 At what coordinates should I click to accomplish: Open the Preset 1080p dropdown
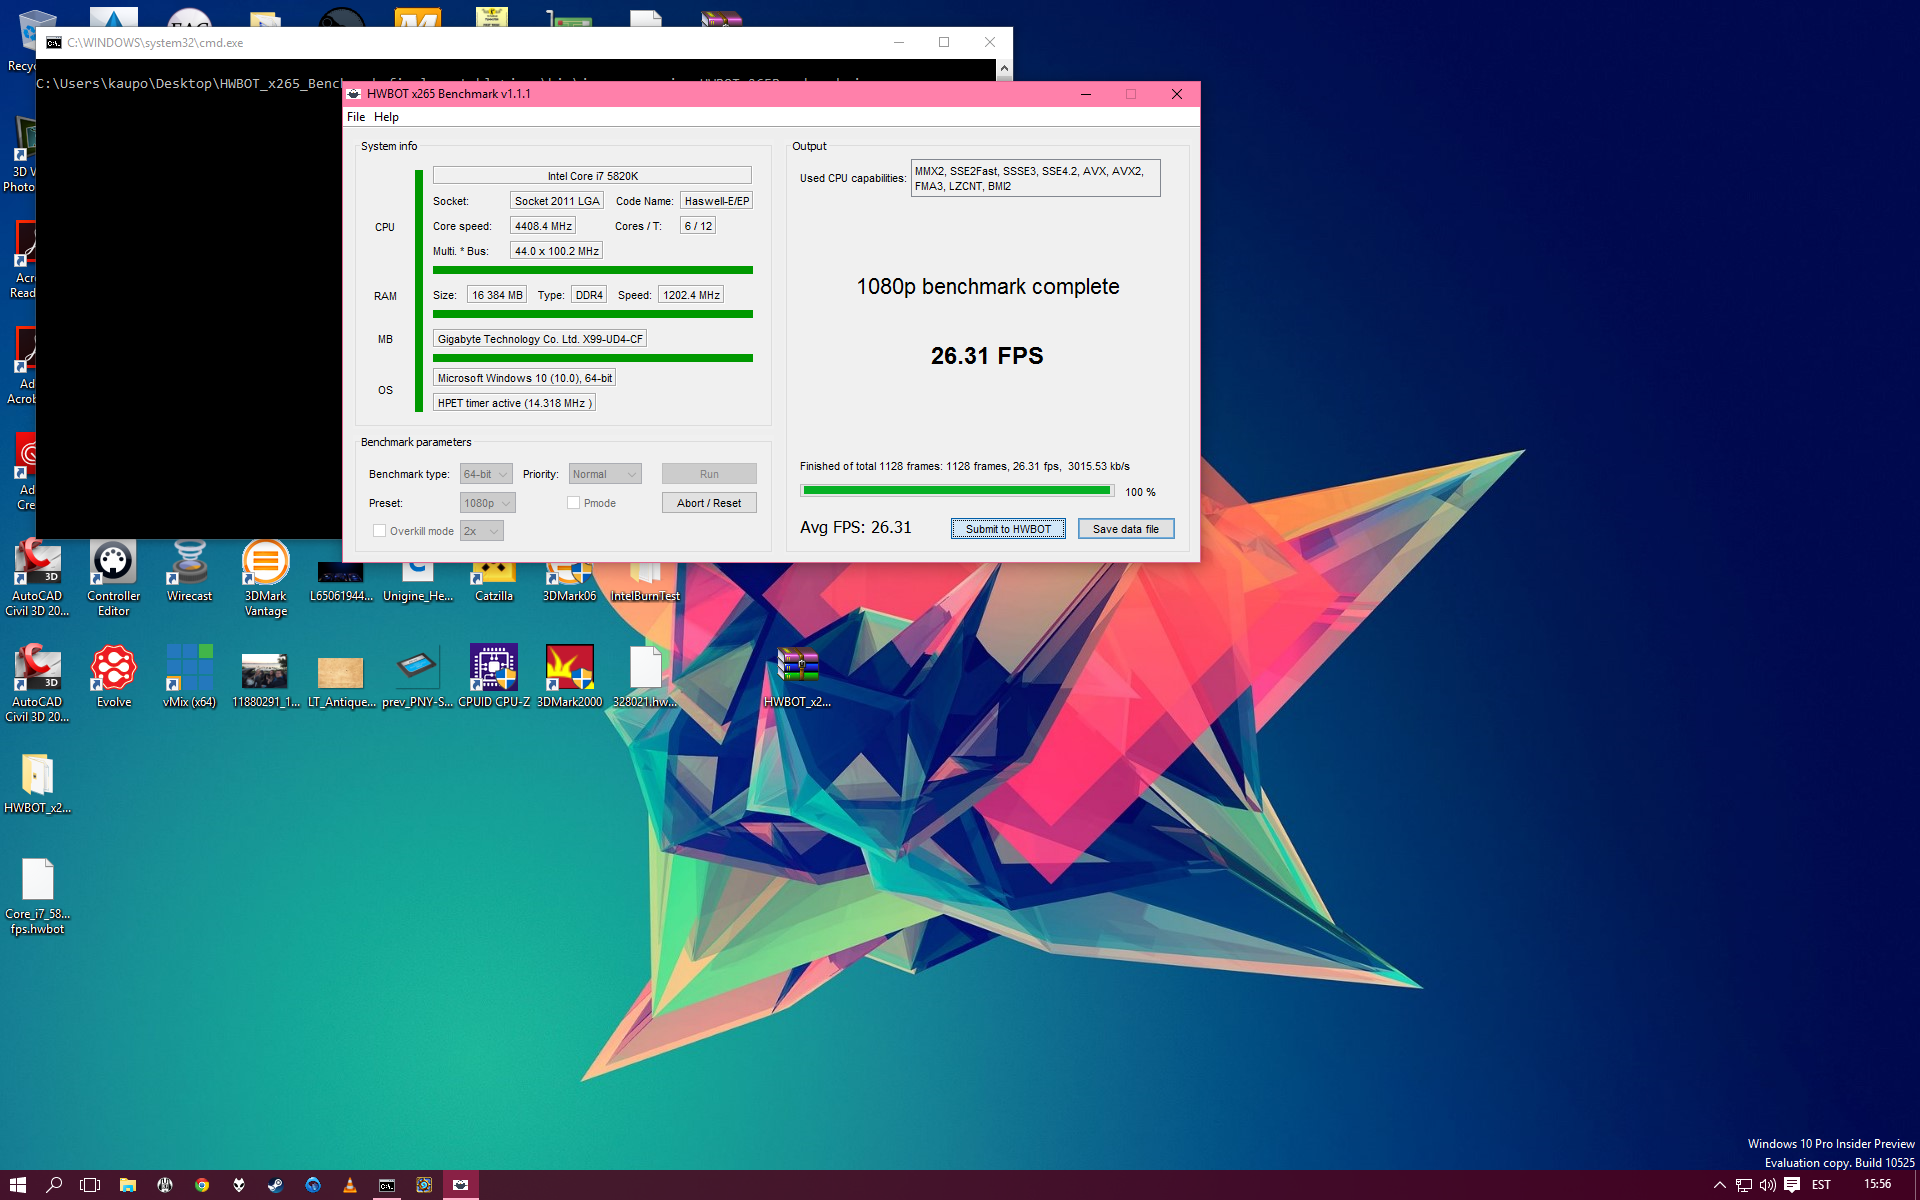[487, 503]
